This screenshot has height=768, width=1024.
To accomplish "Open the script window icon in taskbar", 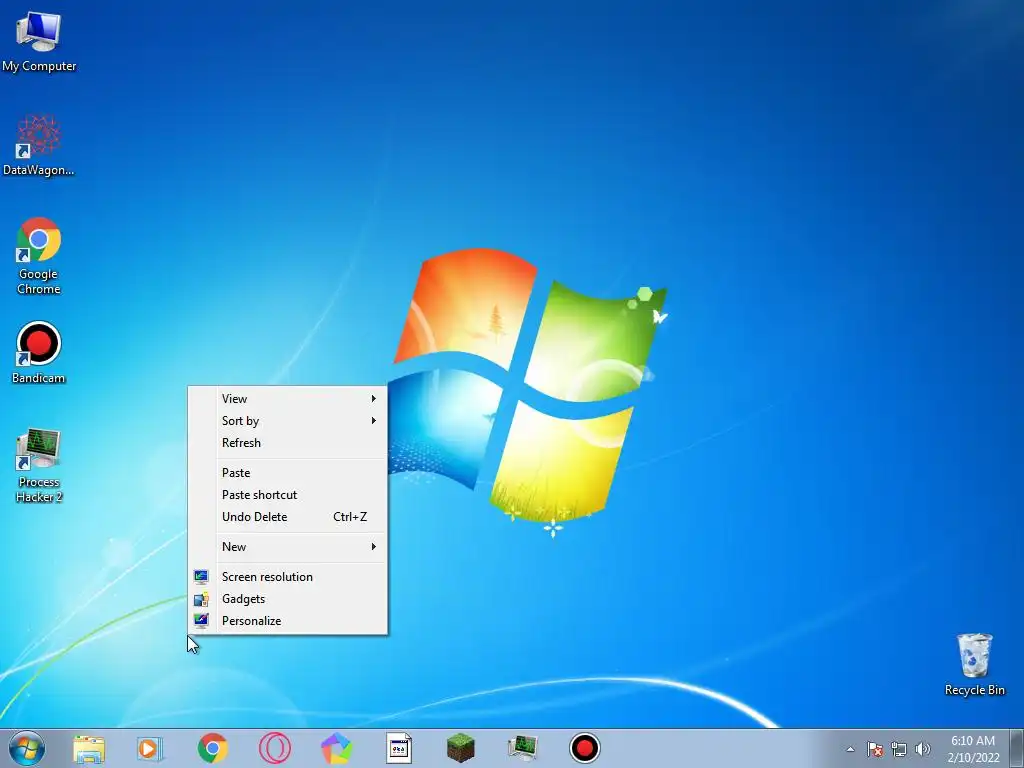I will [398, 748].
